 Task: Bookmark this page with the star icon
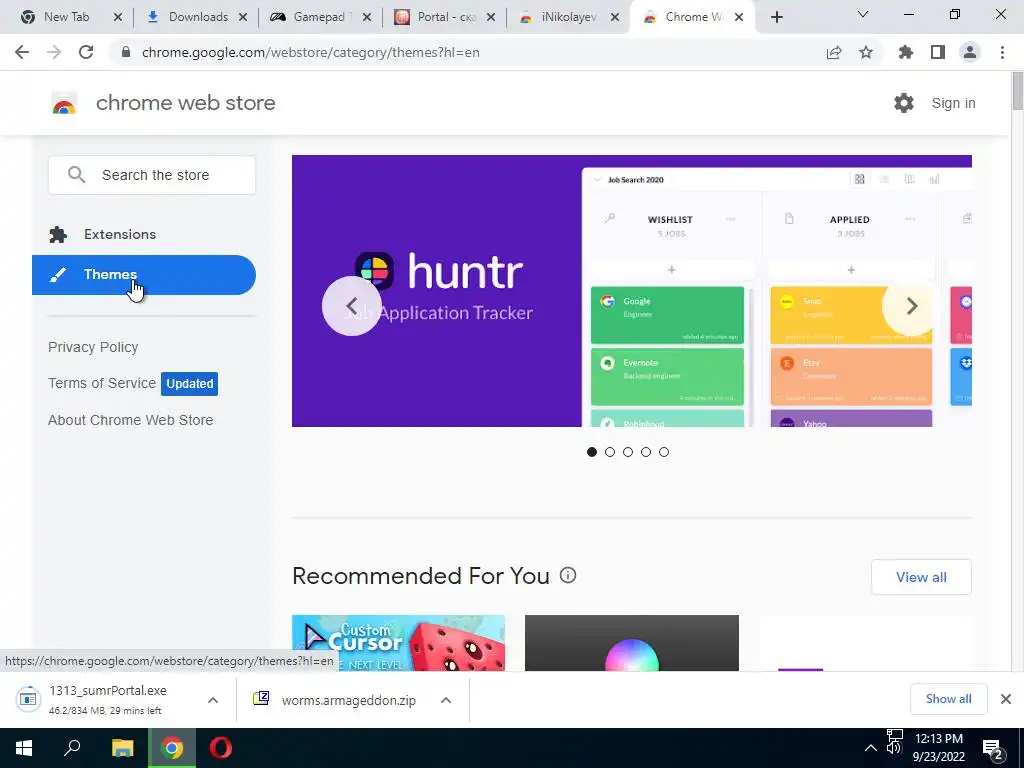[866, 52]
